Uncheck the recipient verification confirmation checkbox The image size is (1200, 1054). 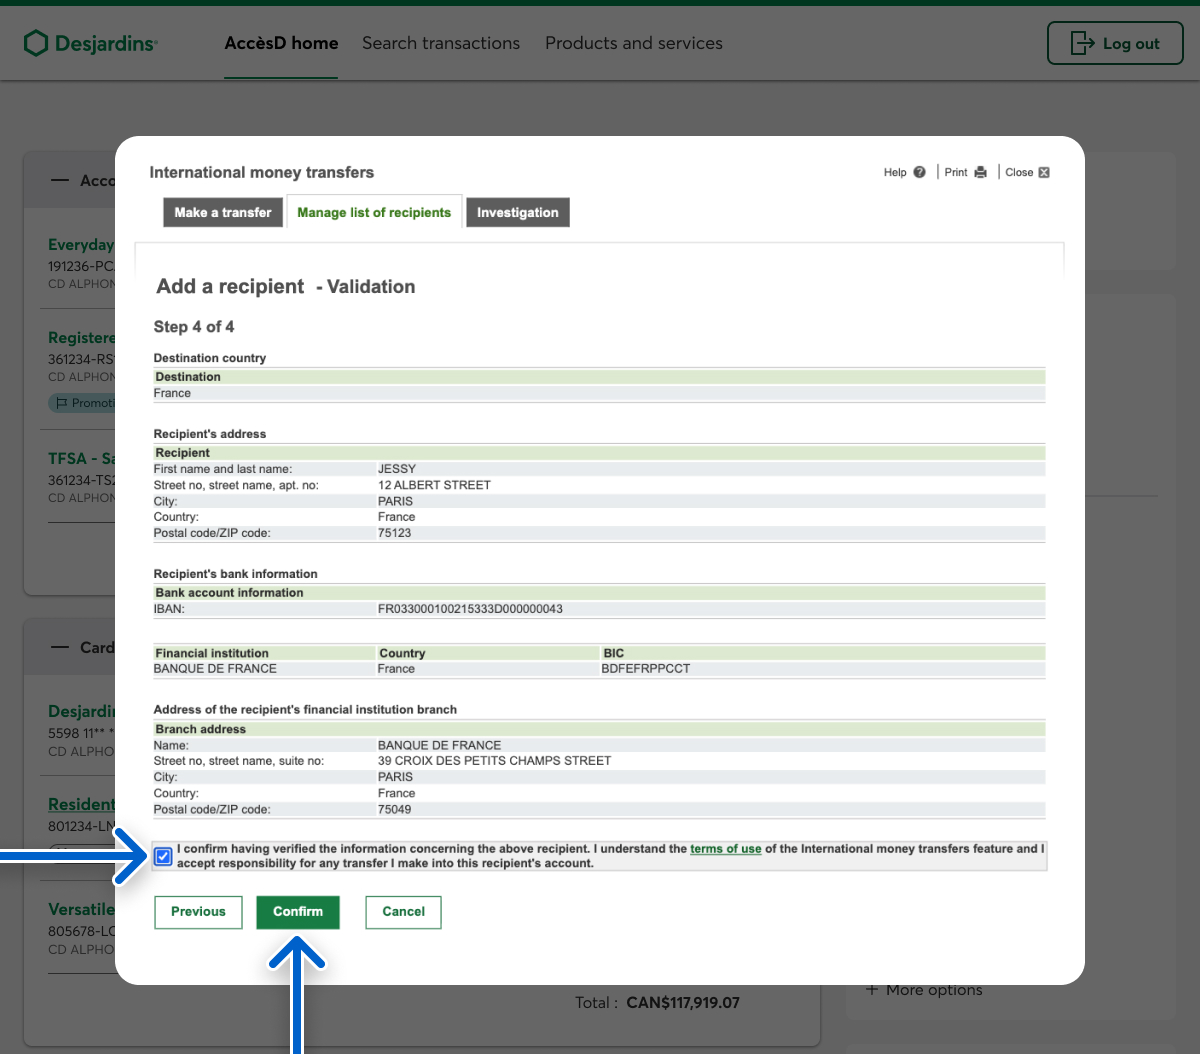[x=164, y=856]
